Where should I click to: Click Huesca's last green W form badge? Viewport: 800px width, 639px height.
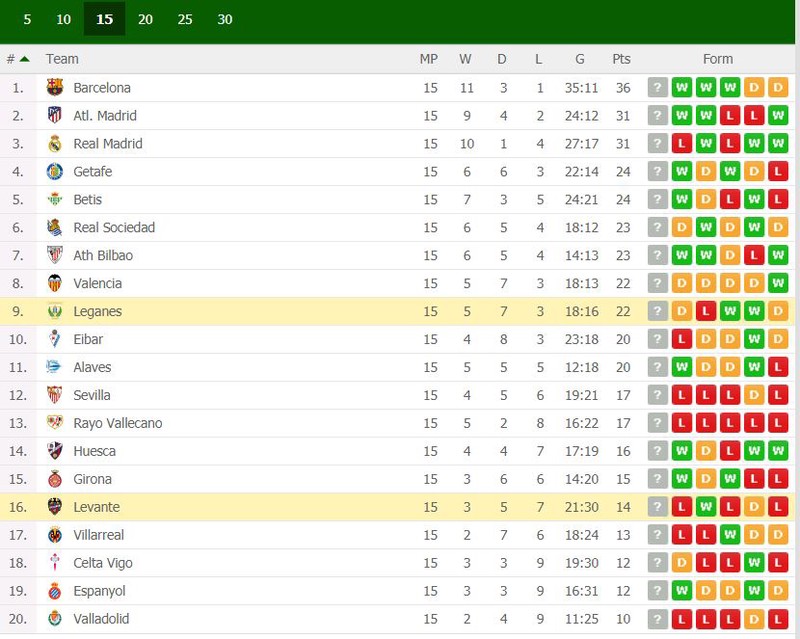[778, 451]
